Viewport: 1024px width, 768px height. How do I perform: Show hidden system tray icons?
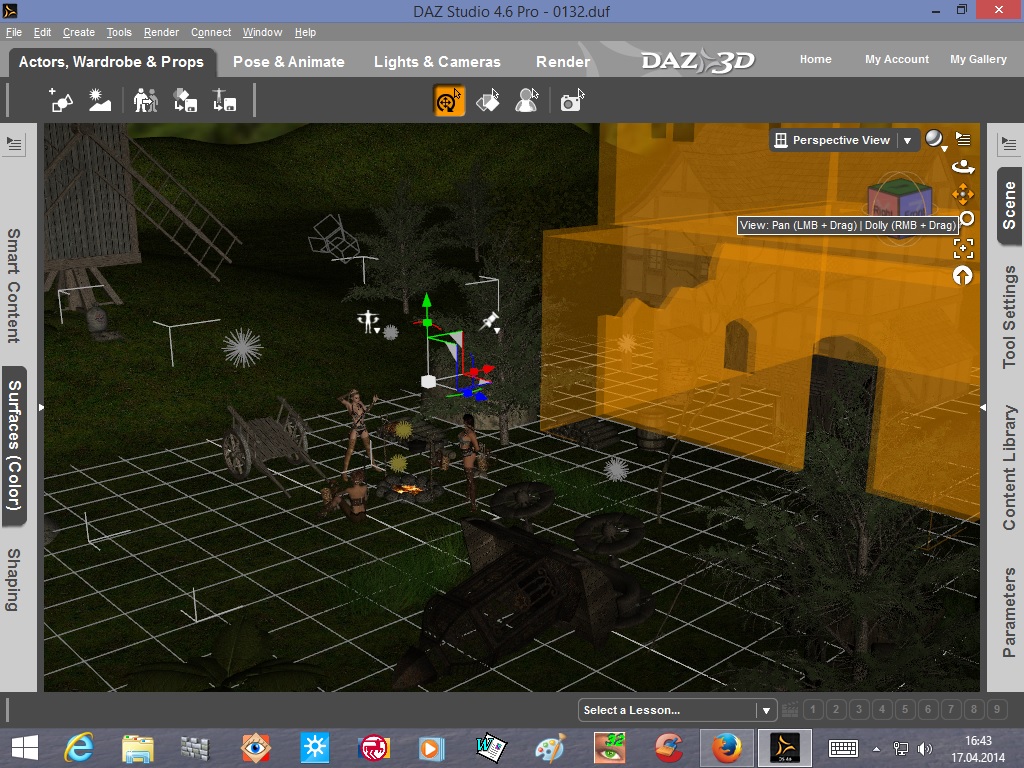pyautogui.click(x=876, y=749)
